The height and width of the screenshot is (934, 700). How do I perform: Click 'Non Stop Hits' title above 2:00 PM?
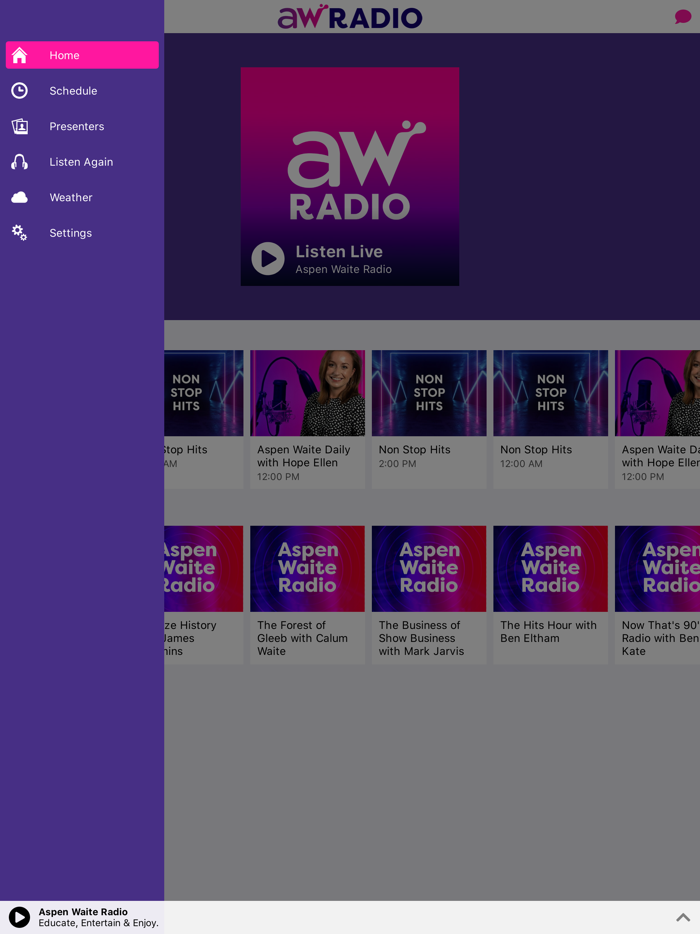click(x=415, y=450)
